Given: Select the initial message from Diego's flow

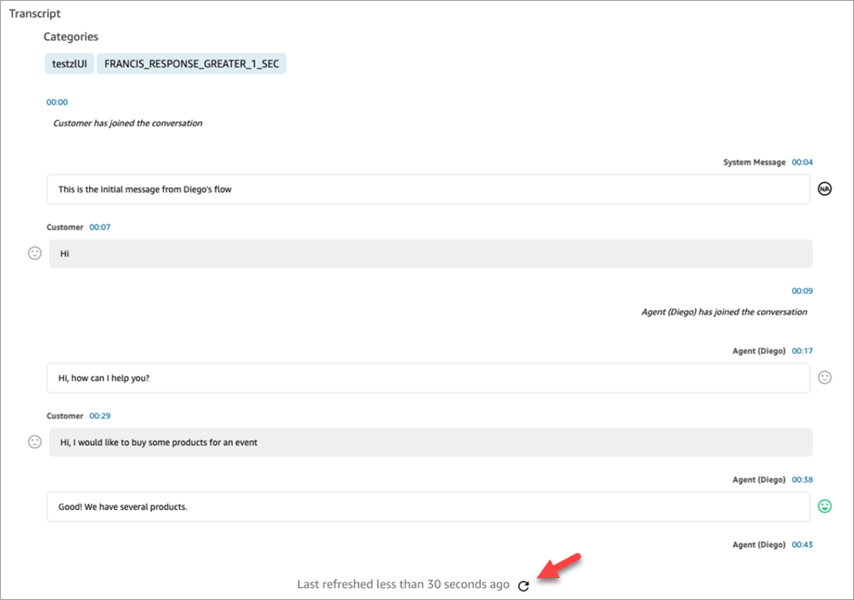Looking at the screenshot, I should (428, 188).
